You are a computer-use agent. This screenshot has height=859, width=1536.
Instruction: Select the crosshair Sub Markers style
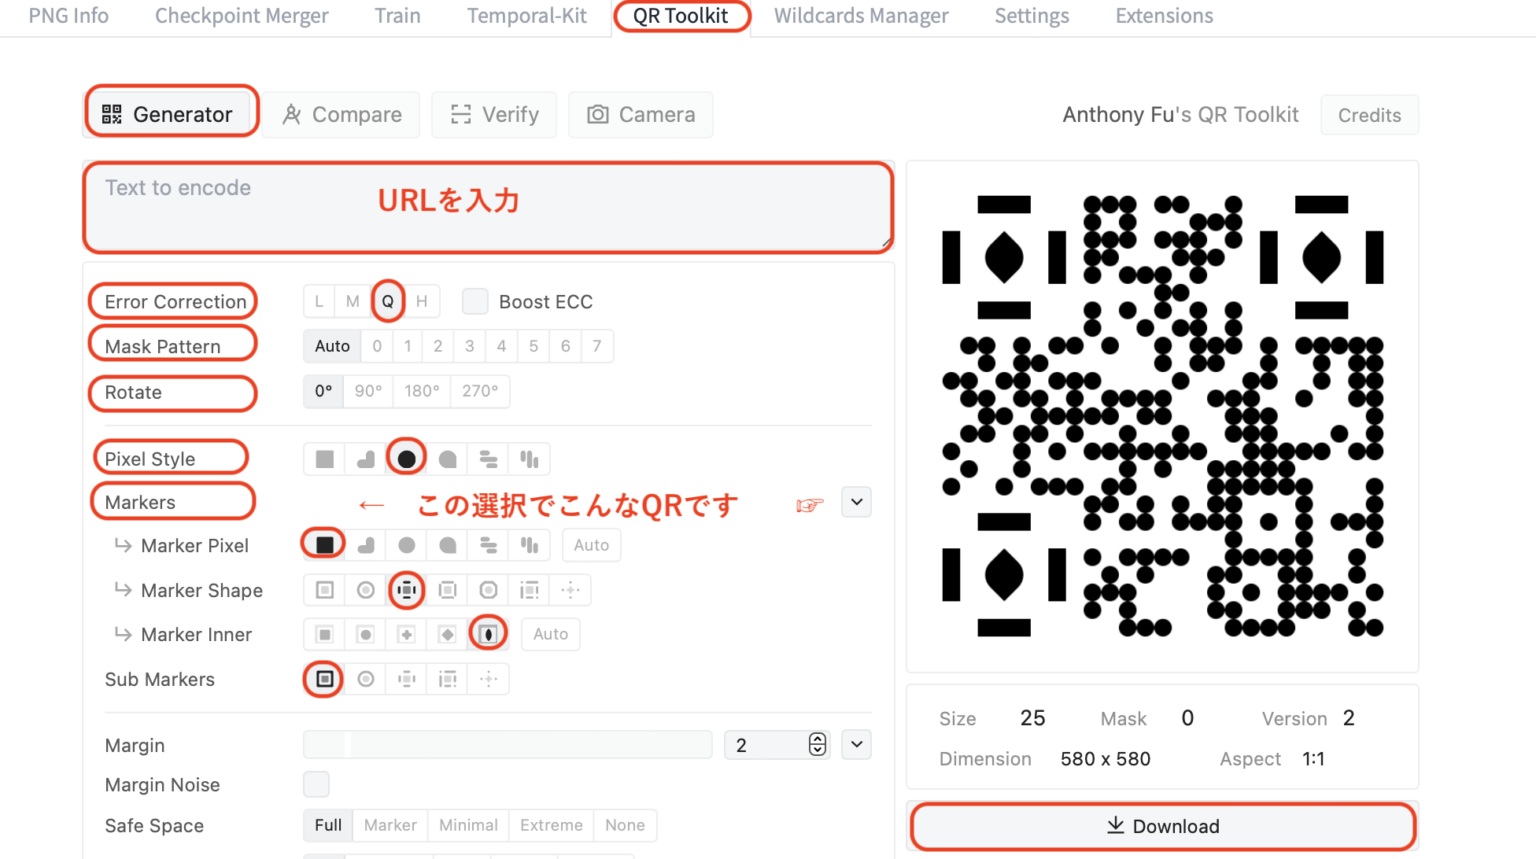pos(488,679)
